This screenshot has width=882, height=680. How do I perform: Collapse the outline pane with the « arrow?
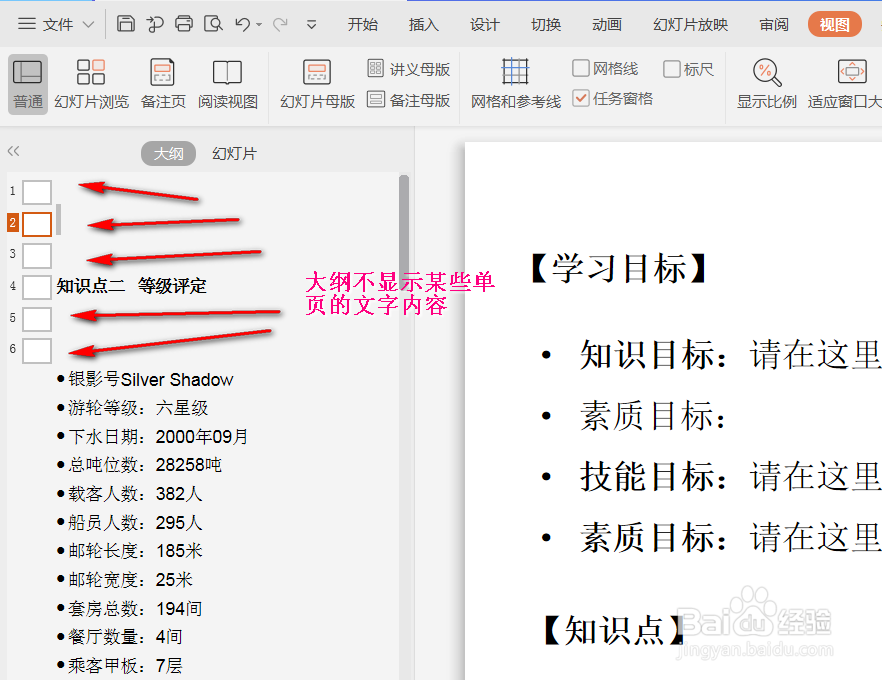coord(13,150)
